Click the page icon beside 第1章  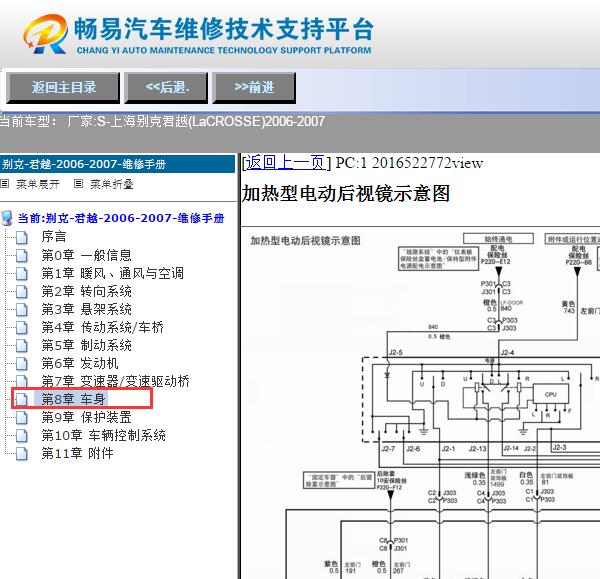[x=21, y=274]
